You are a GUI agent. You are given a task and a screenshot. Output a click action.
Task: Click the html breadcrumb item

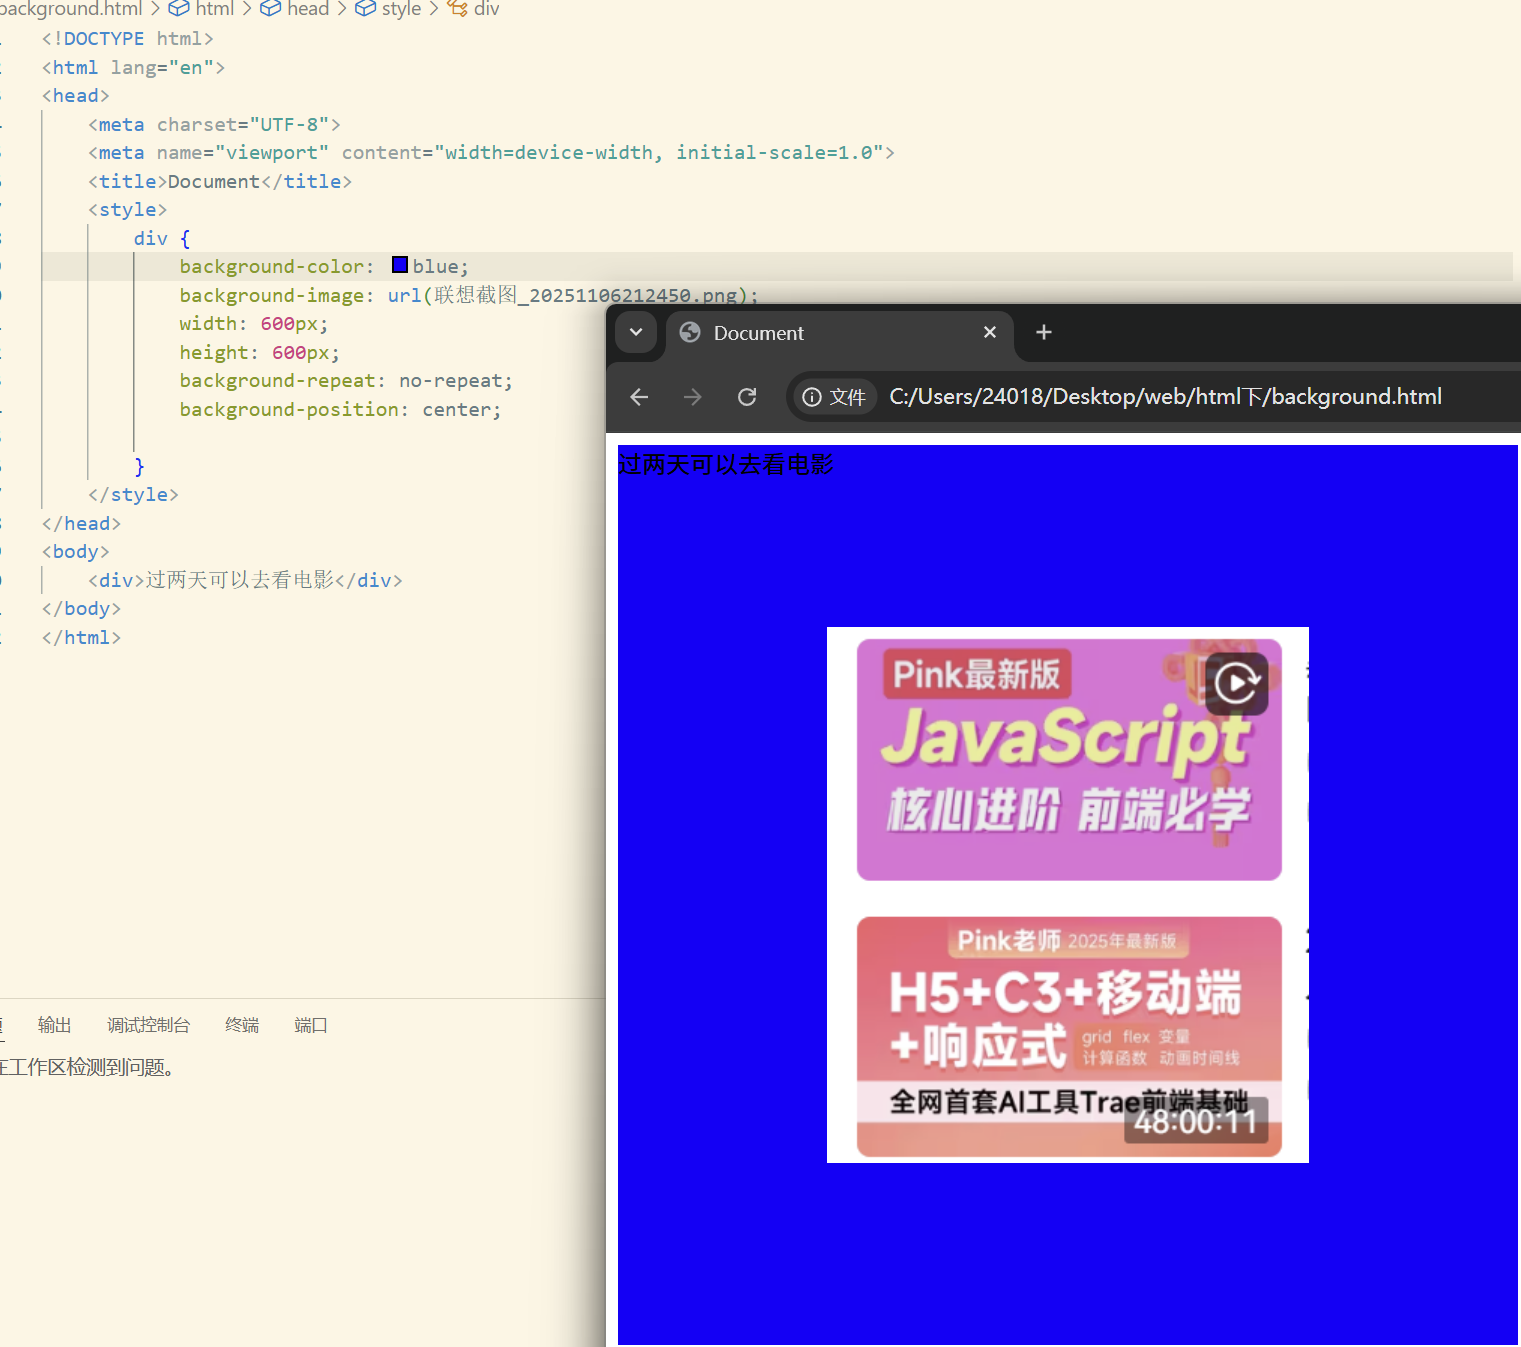click(203, 9)
